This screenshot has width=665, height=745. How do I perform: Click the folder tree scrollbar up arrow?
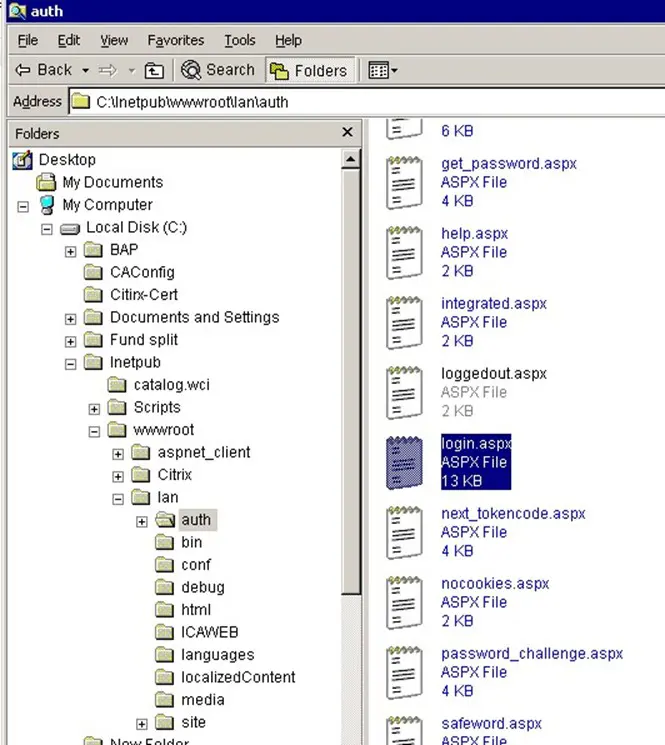350,160
